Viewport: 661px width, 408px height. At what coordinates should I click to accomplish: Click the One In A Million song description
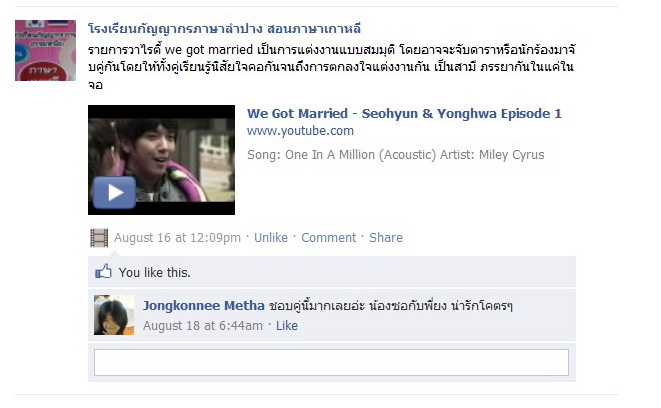[x=395, y=155]
